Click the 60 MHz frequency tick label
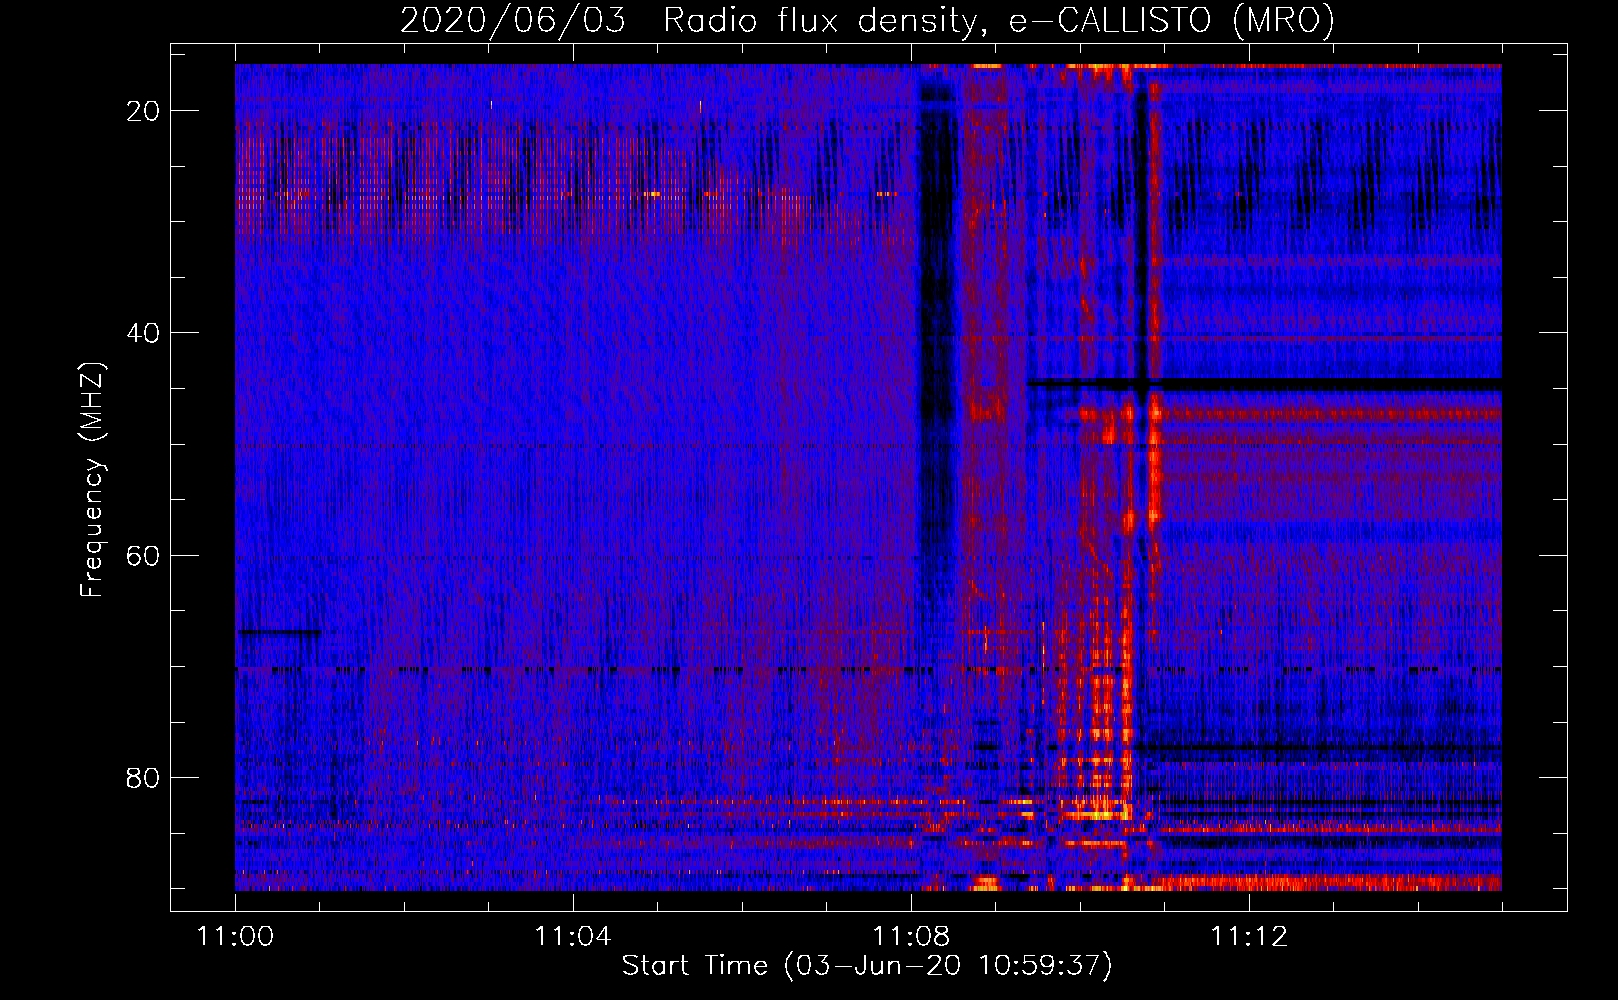Image resolution: width=1618 pixels, height=1000 pixels. click(x=143, y=555)
